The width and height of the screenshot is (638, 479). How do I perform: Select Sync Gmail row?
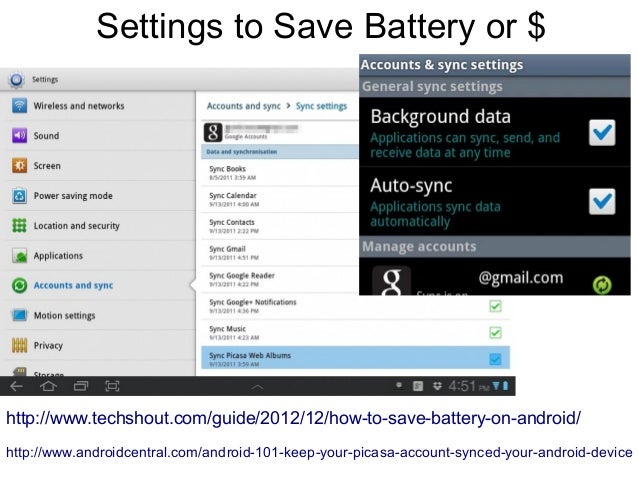coord(280,253)
